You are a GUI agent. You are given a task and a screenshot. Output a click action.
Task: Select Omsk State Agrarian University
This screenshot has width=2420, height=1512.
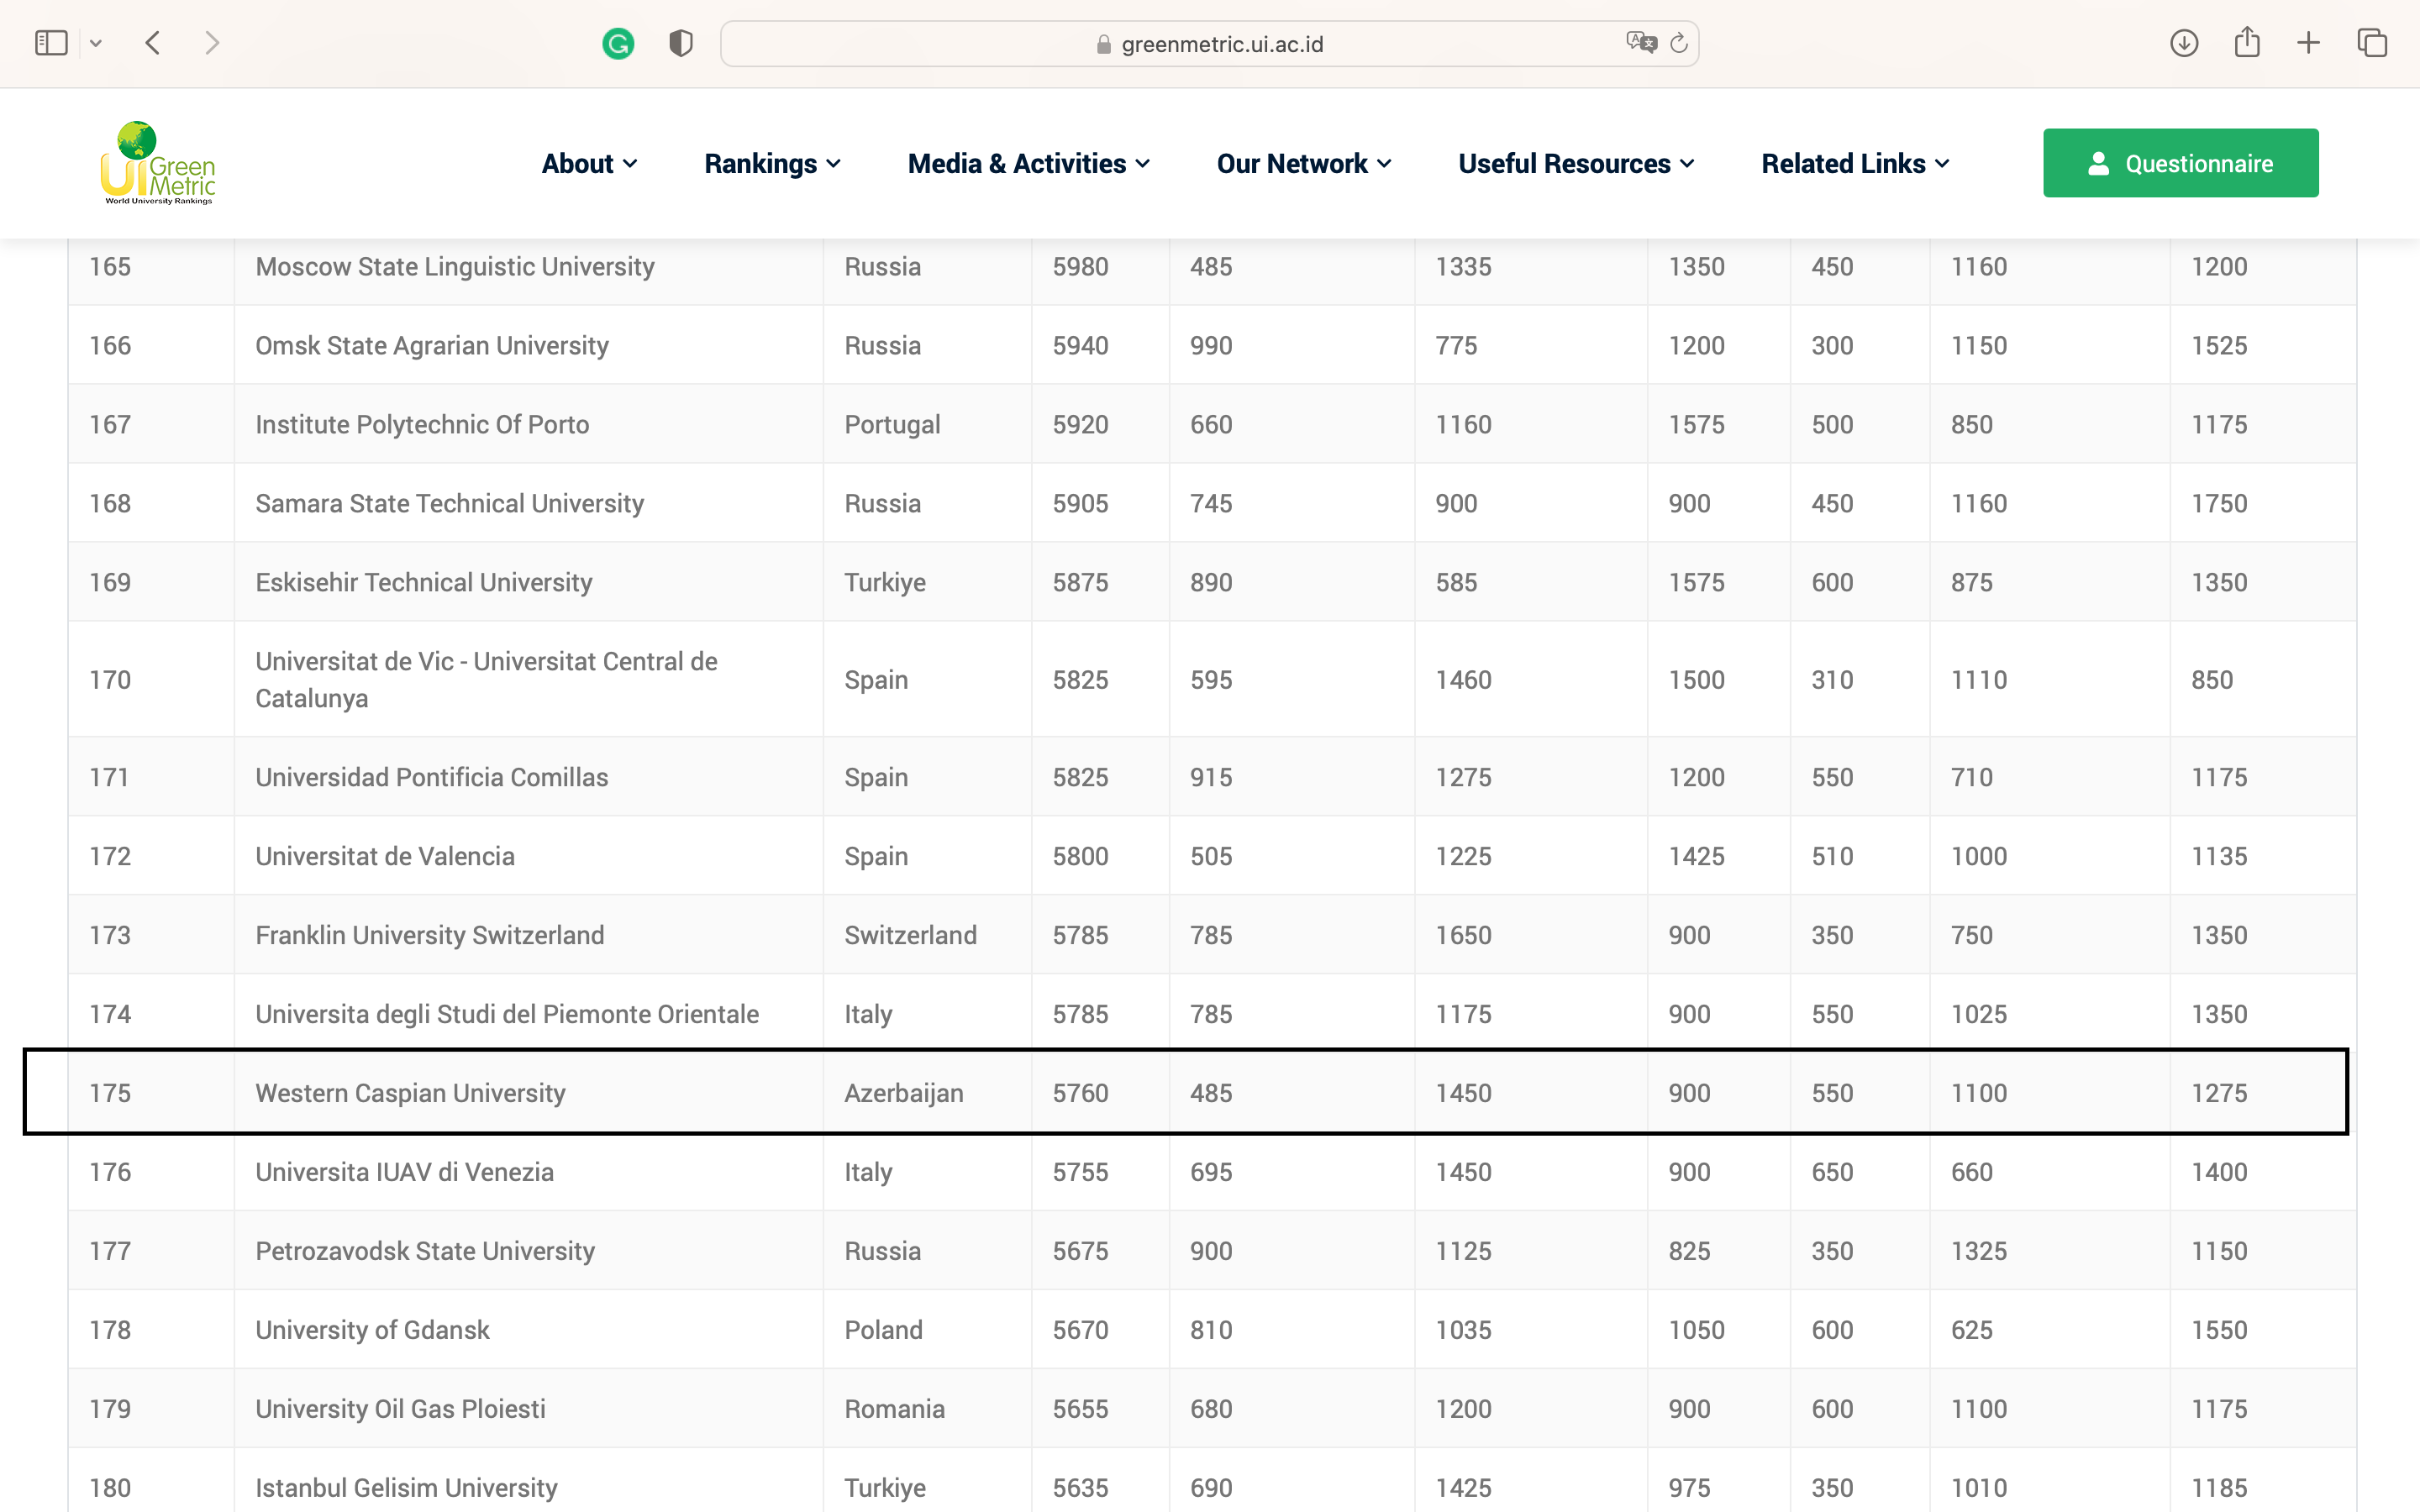point(432,346)
